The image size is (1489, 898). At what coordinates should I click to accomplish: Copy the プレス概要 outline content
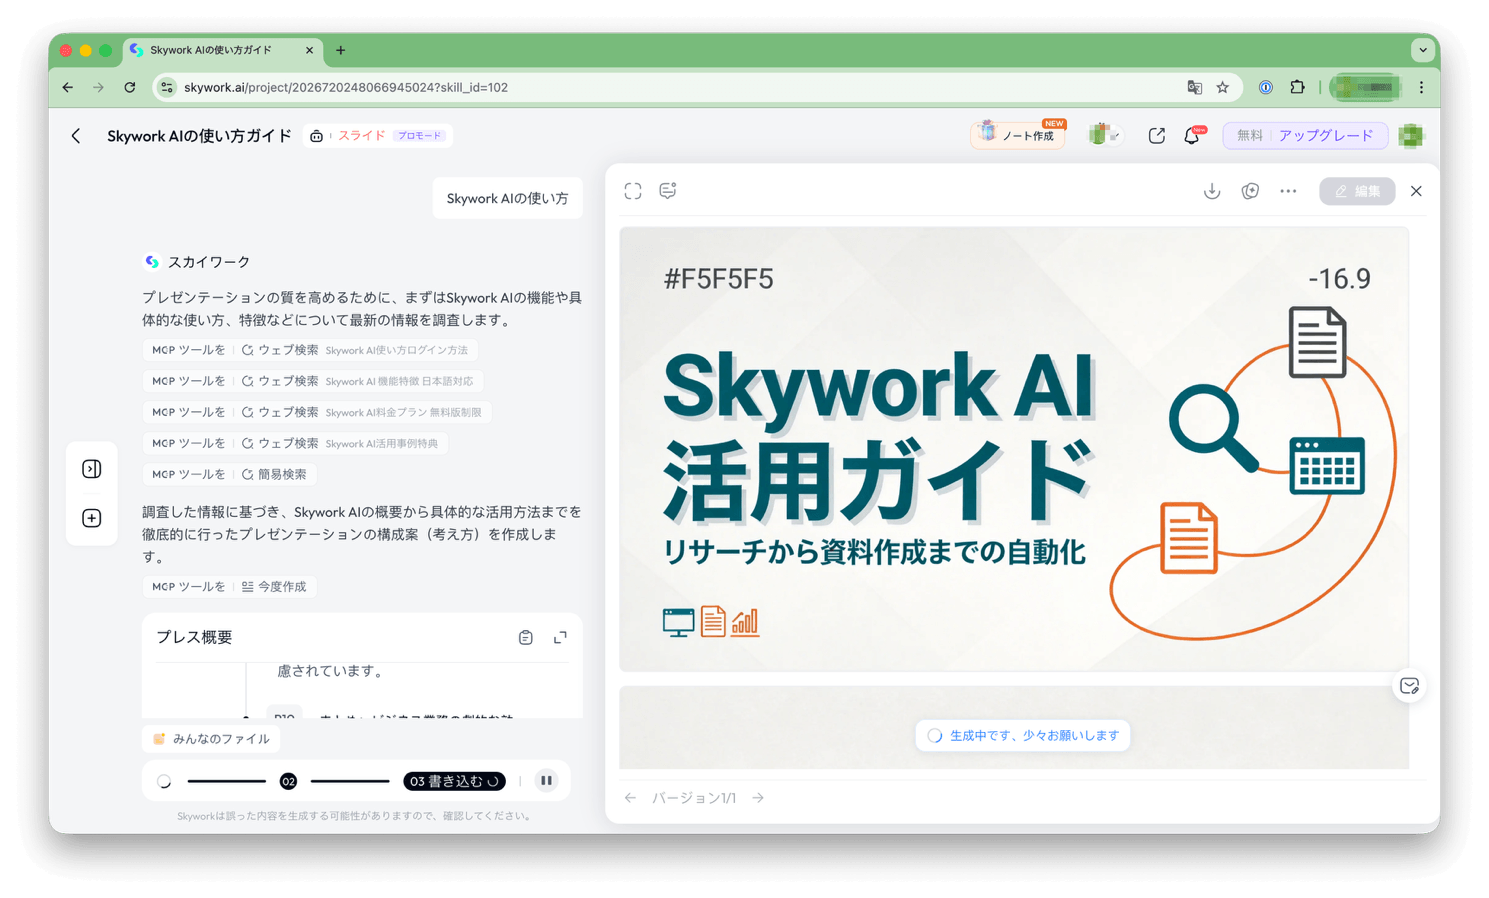(526, 638)
